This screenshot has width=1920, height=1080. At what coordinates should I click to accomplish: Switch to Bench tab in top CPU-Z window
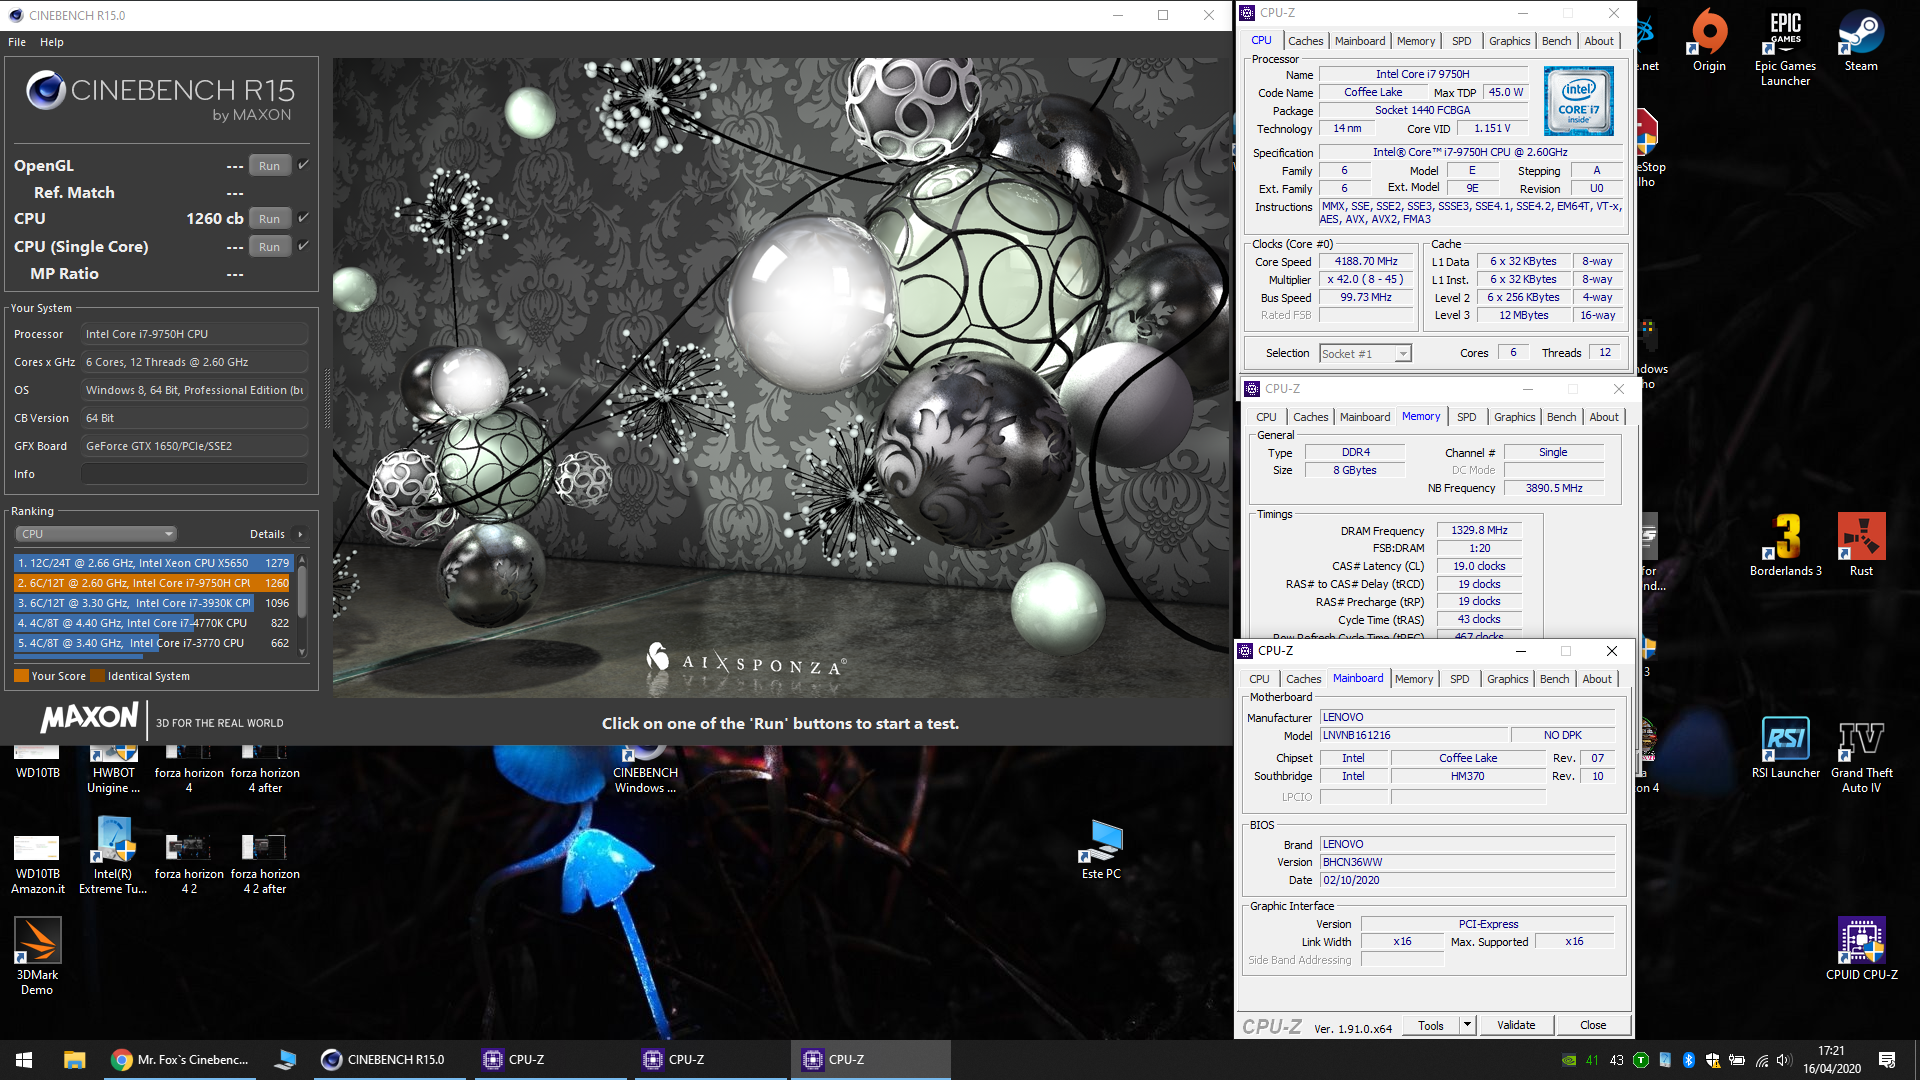point(1556,41)
